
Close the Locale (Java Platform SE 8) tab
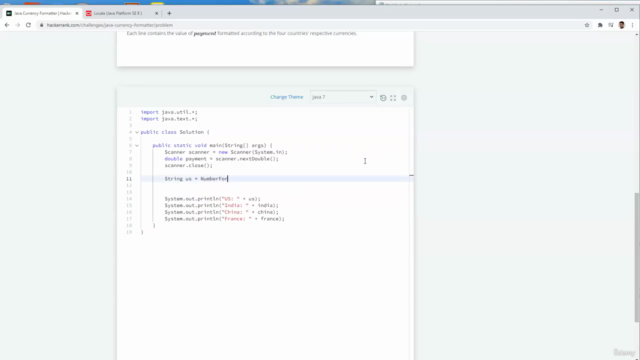tap(156, 13)
